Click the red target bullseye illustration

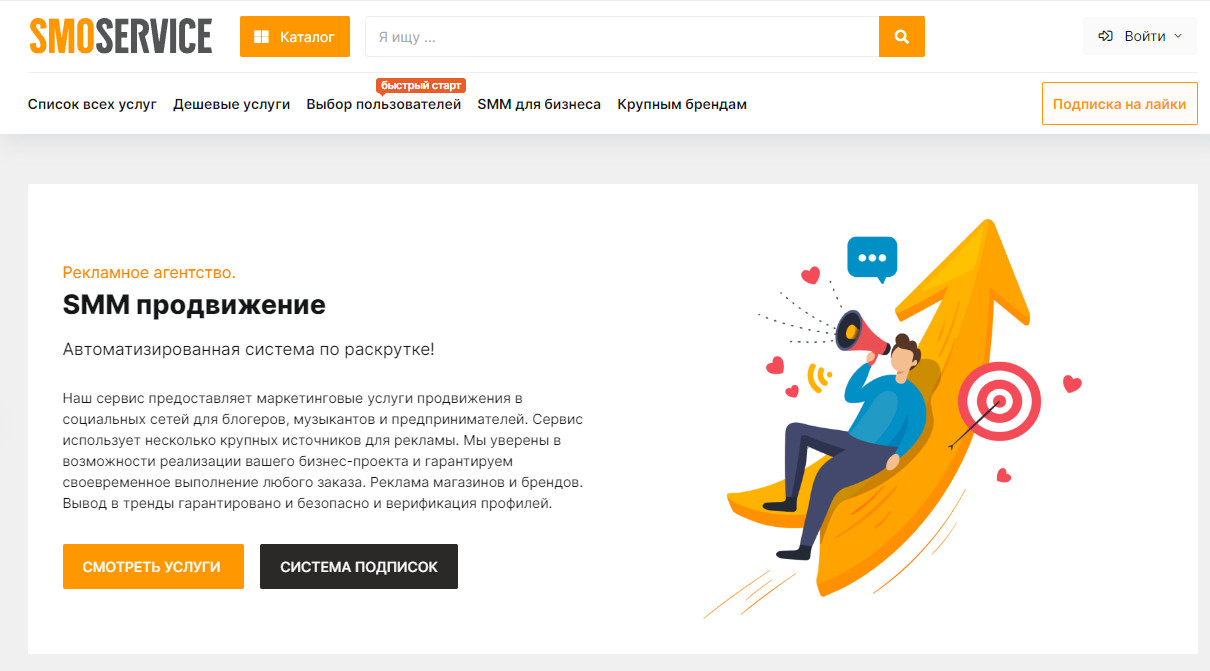tap(999, 402)
